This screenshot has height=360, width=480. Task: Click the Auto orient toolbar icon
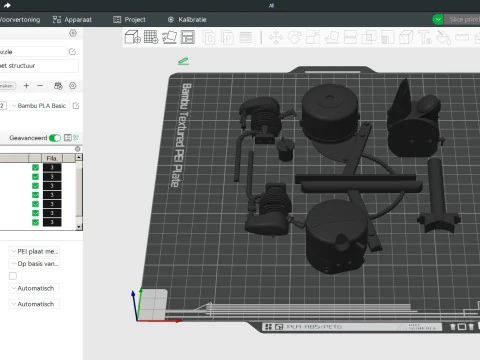tap(169, 37)
